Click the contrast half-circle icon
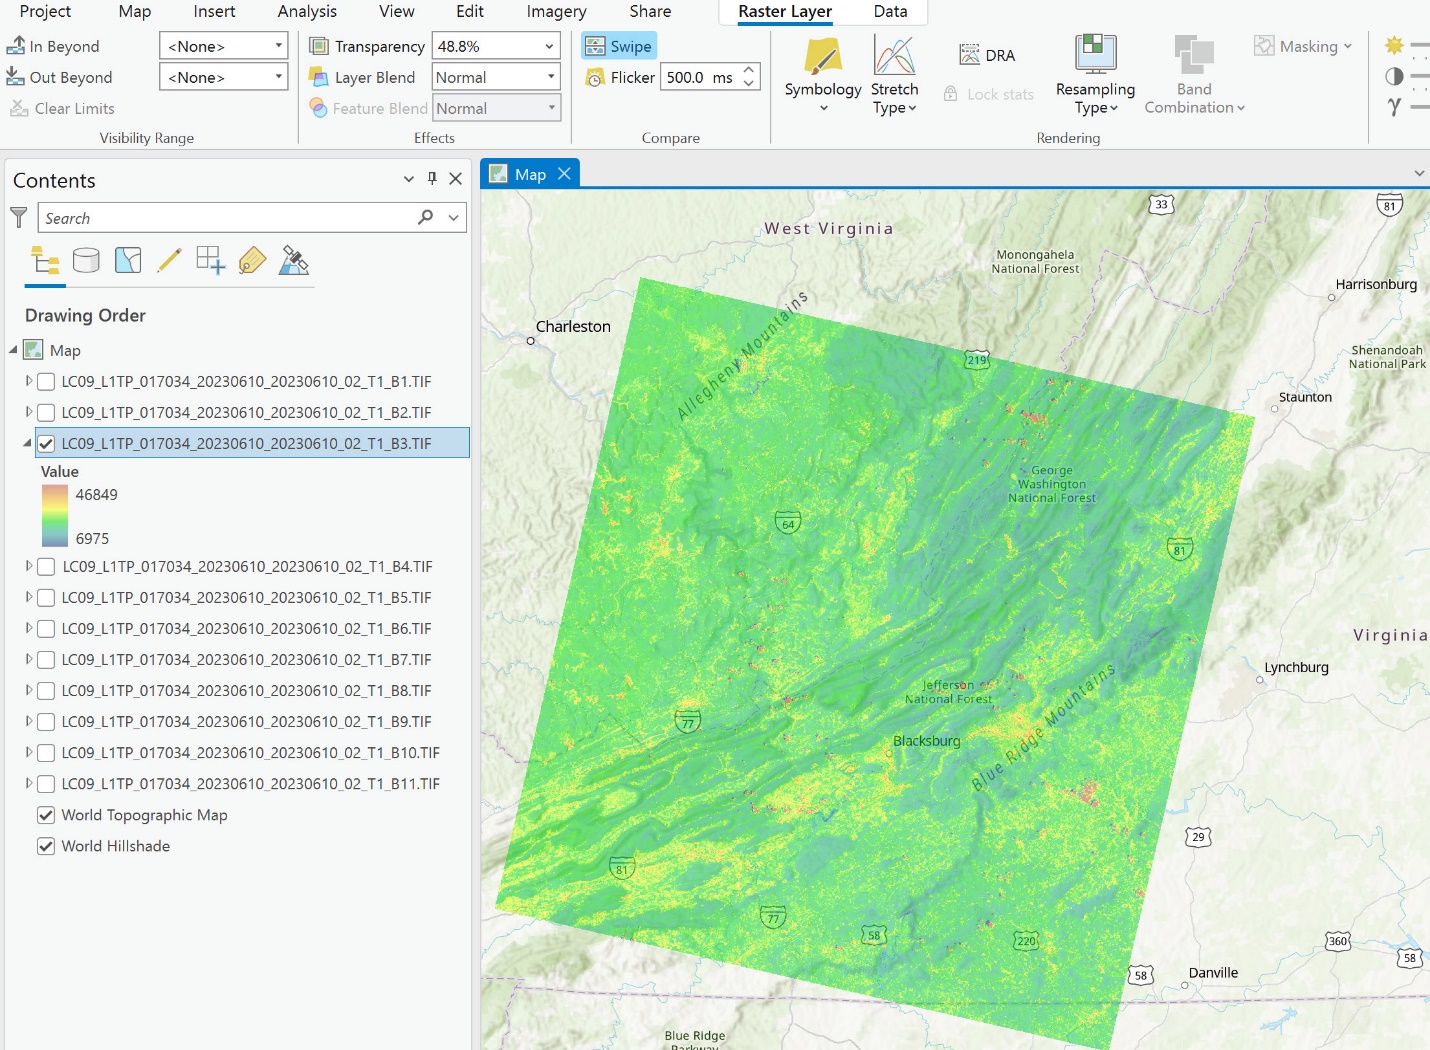1430x1050 pixels. click(x=1394, y=76)
